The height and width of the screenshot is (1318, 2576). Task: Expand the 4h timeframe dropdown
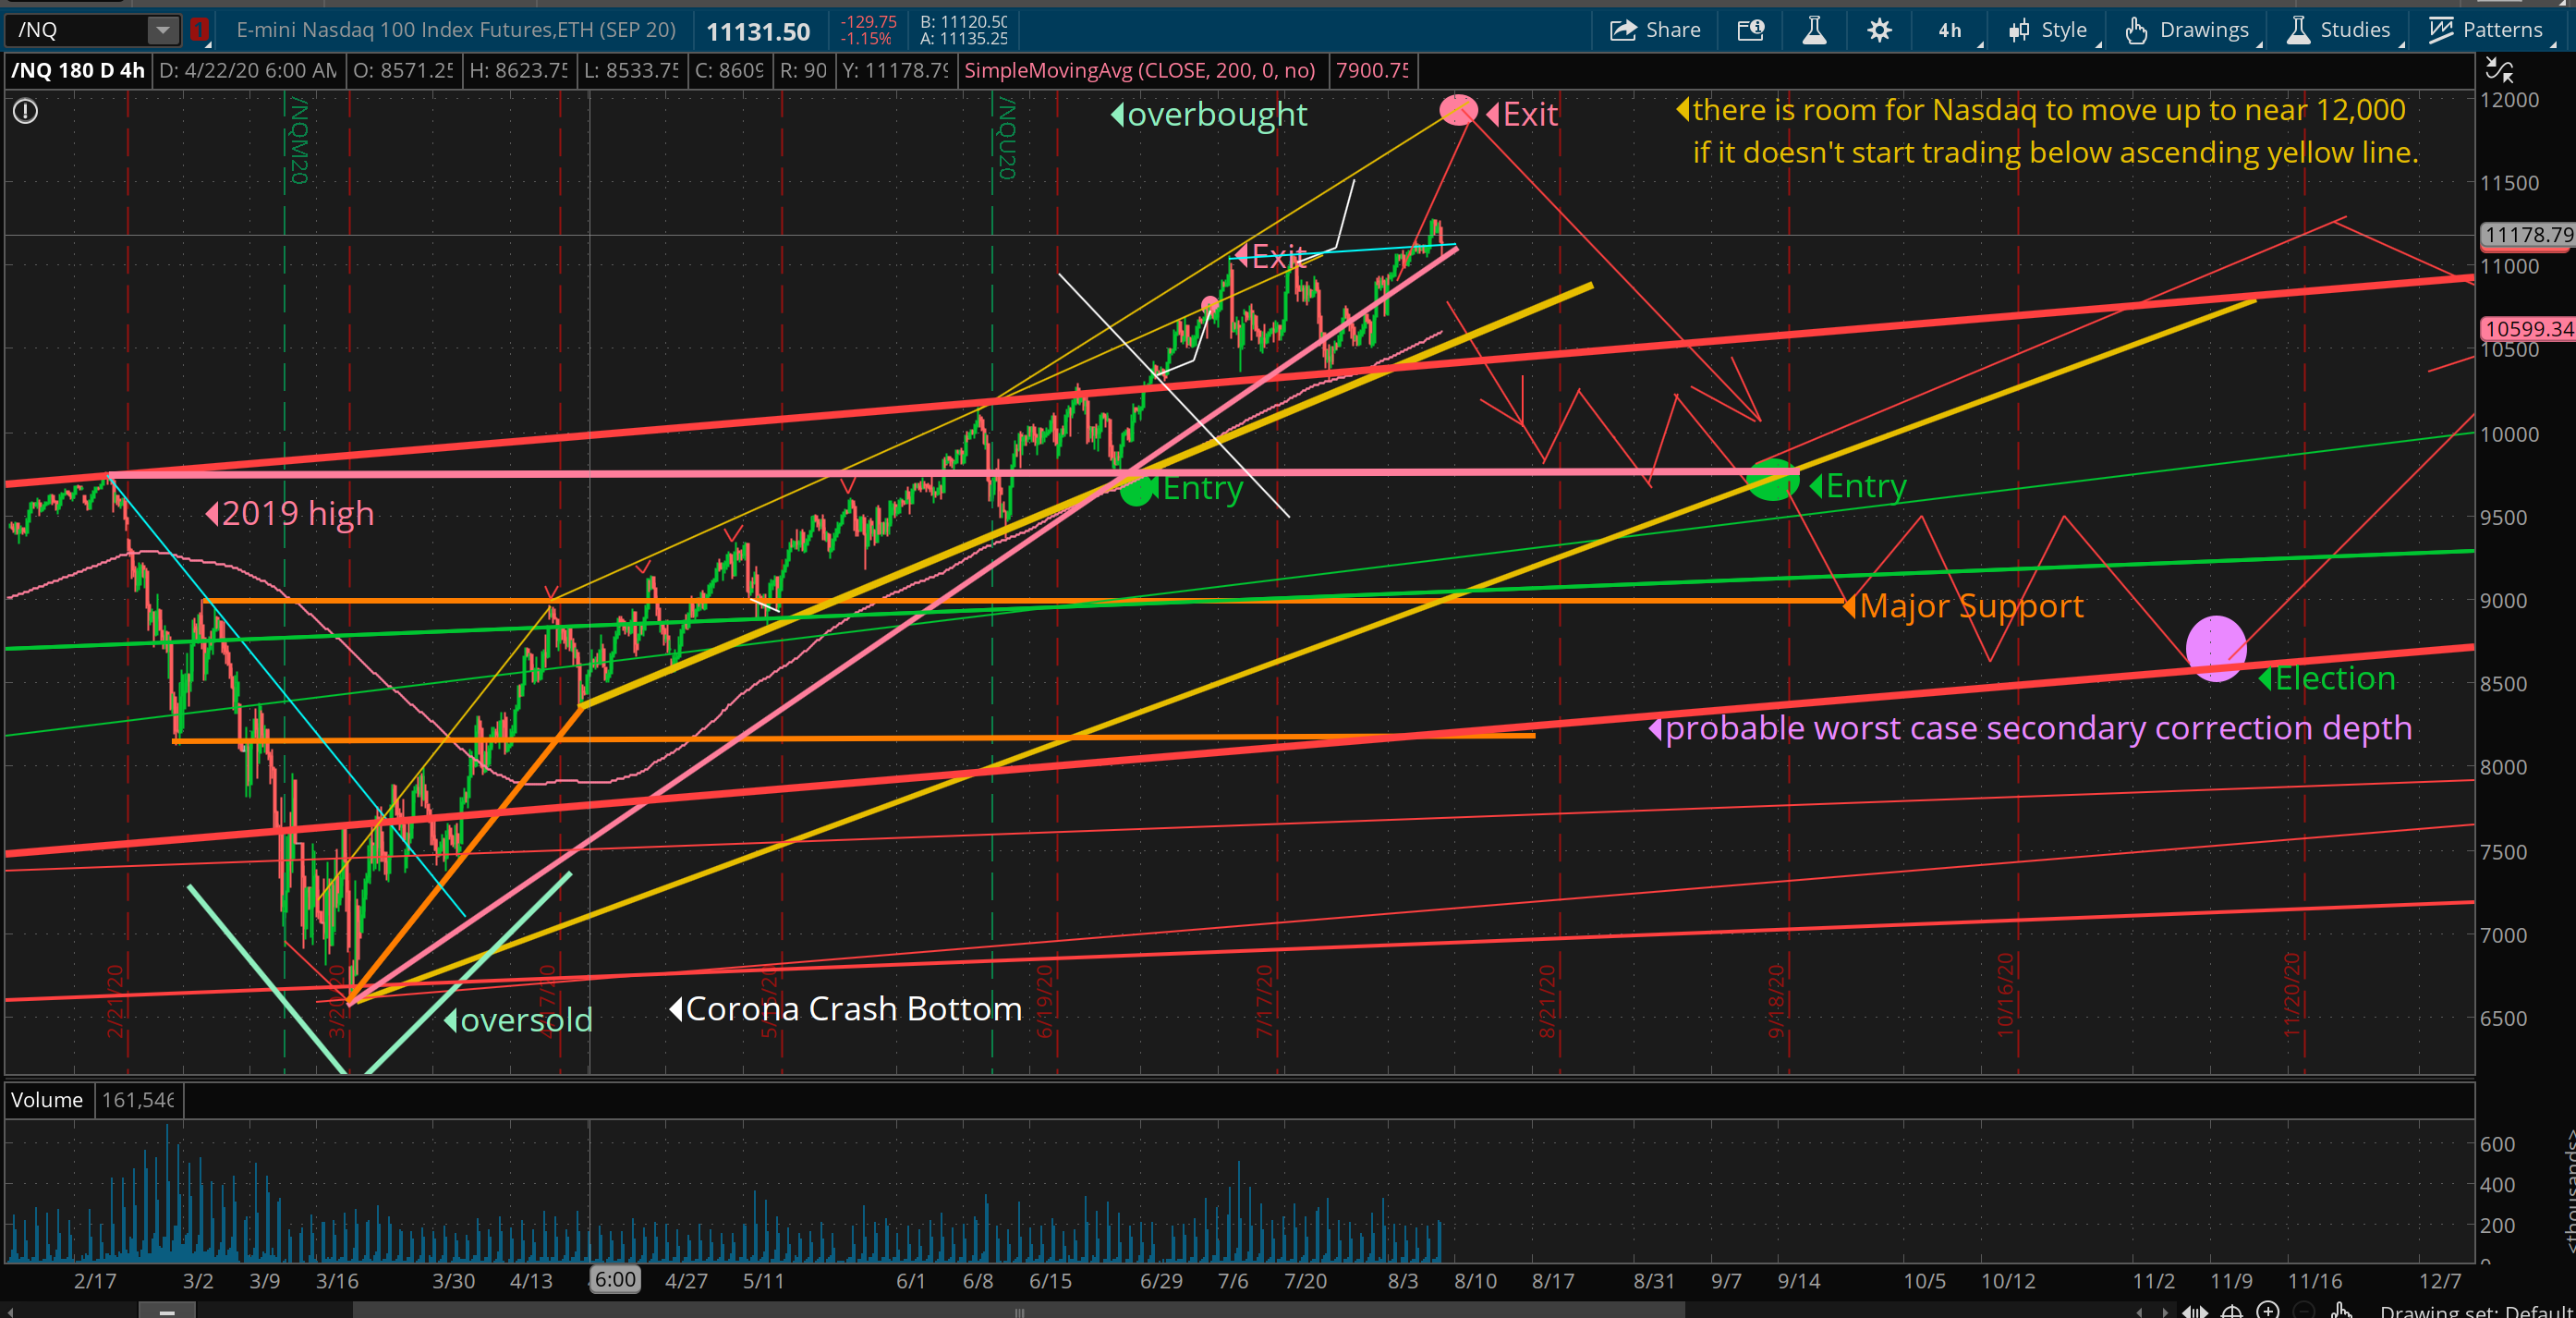1949,30
